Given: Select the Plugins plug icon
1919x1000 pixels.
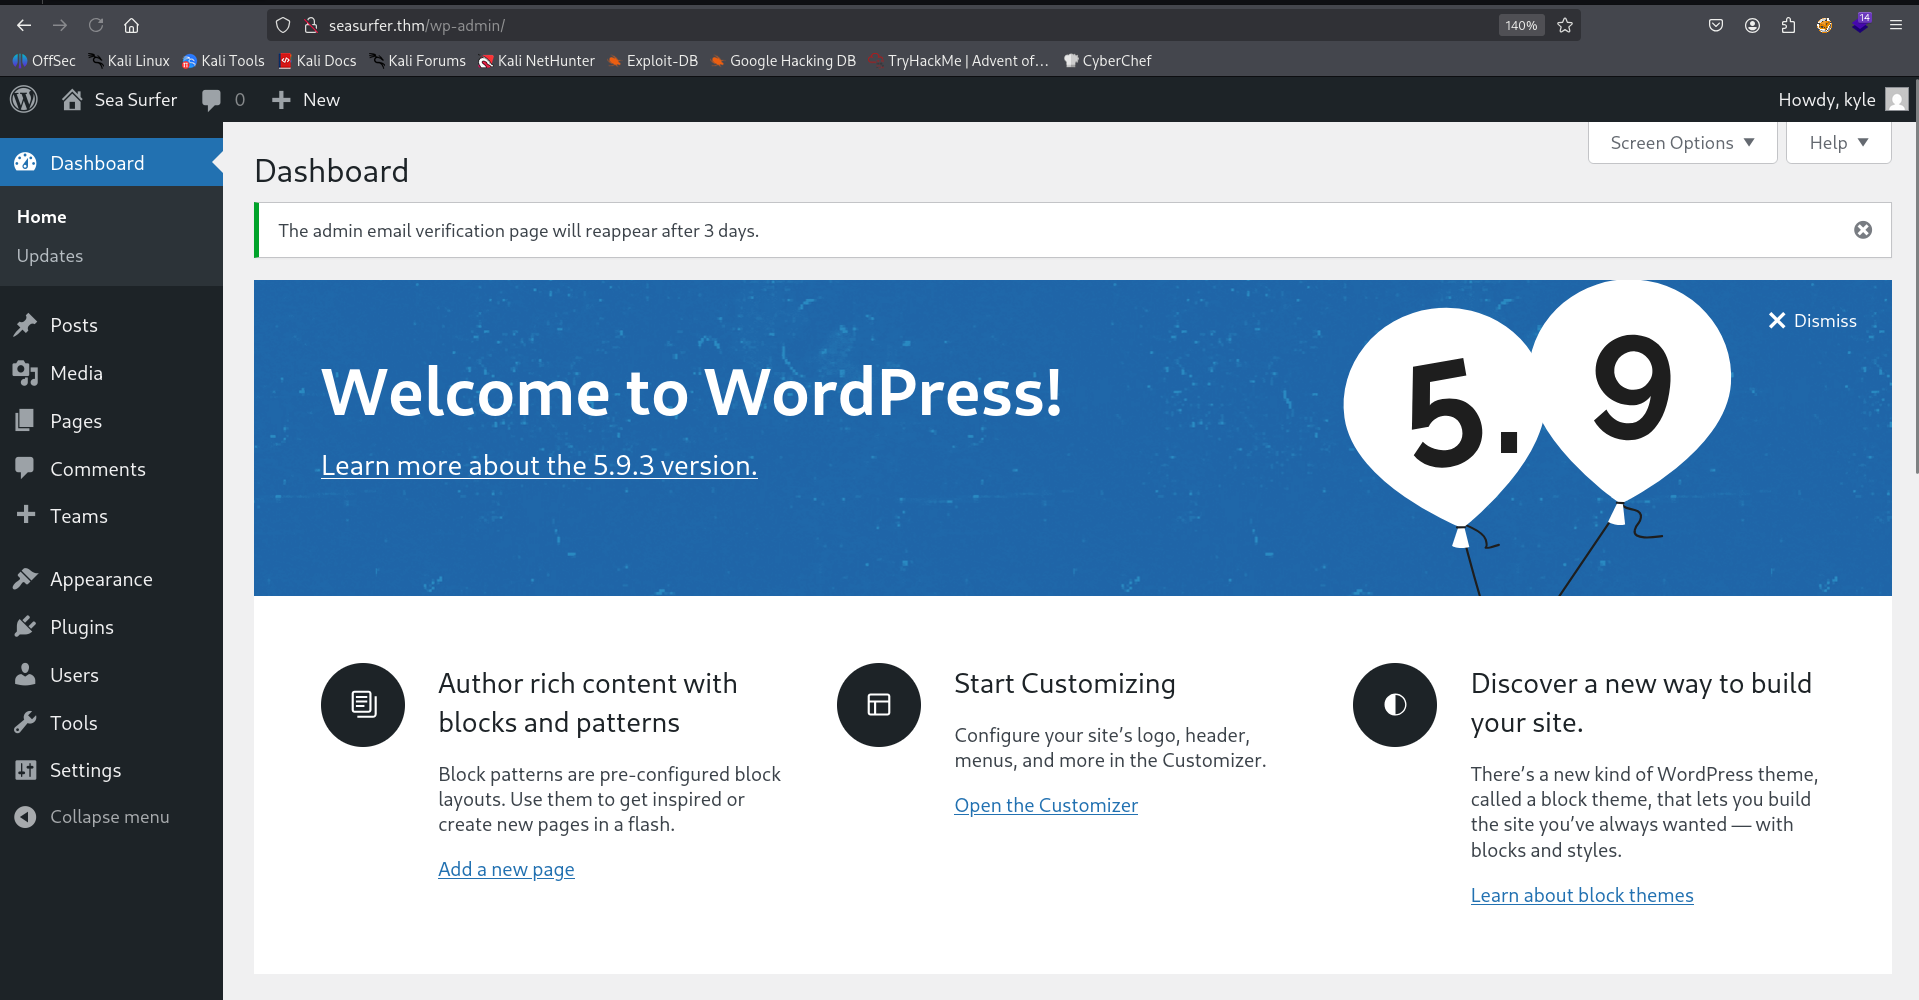Looking at the screenshot, I should [x=27, y=626].
